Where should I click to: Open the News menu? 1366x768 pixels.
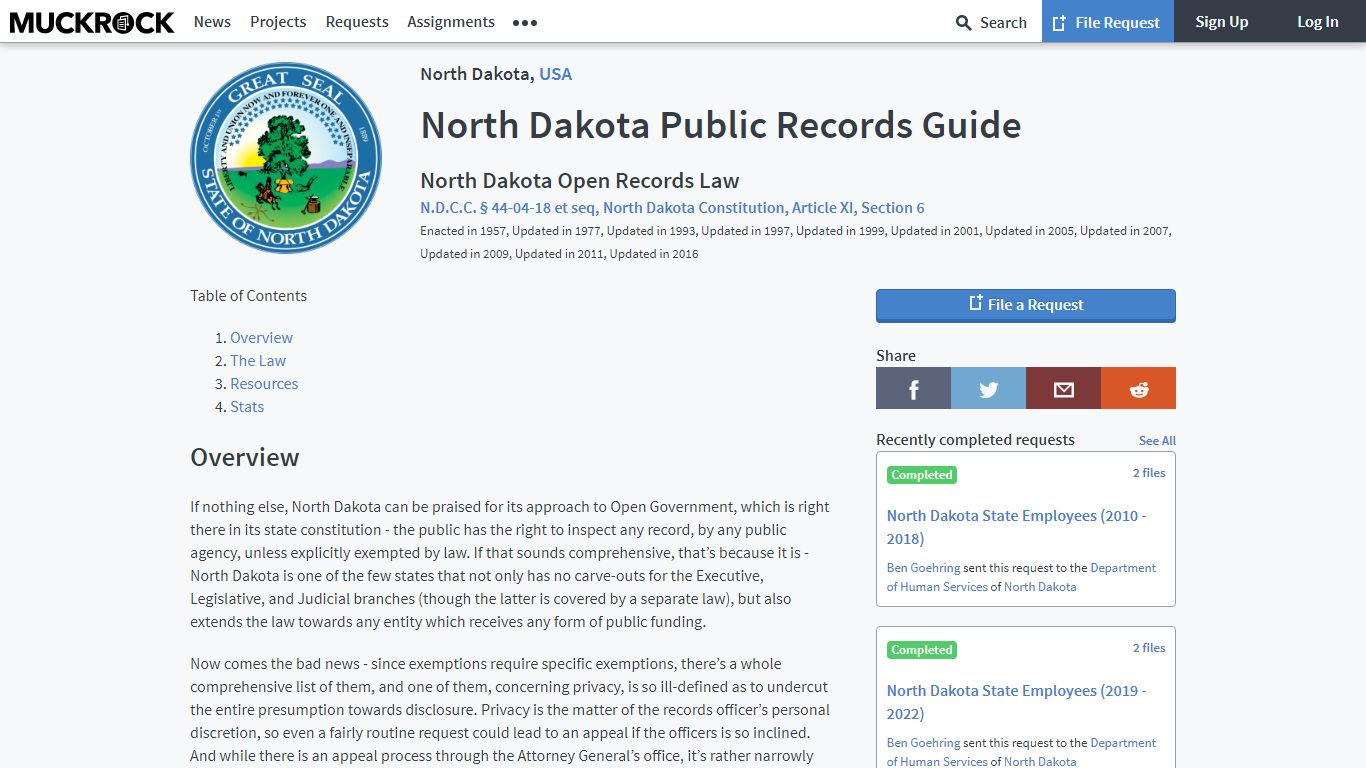212,21
